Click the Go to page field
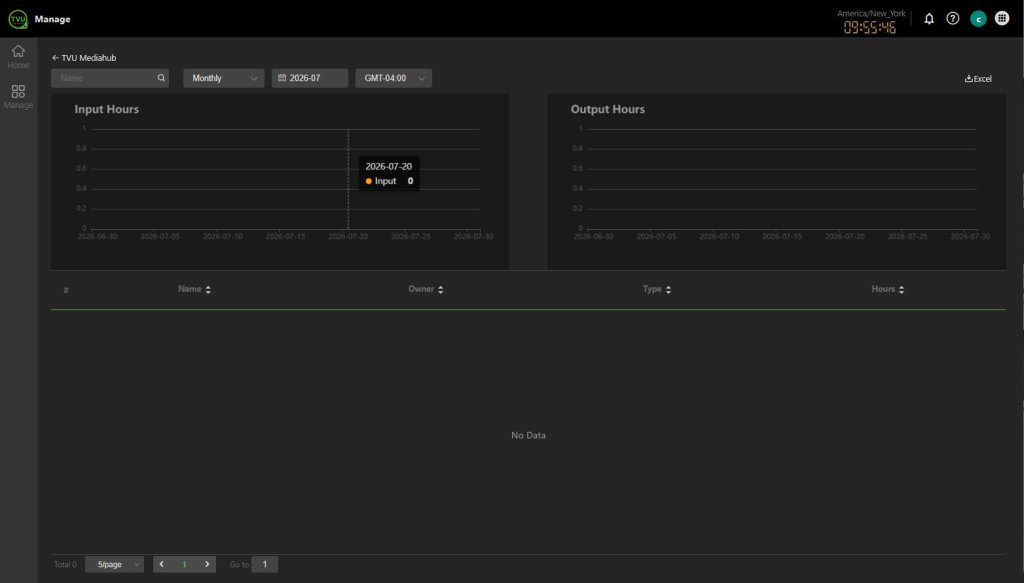The width and height of the screenshot is (1024, 583). tap(264, 564)
